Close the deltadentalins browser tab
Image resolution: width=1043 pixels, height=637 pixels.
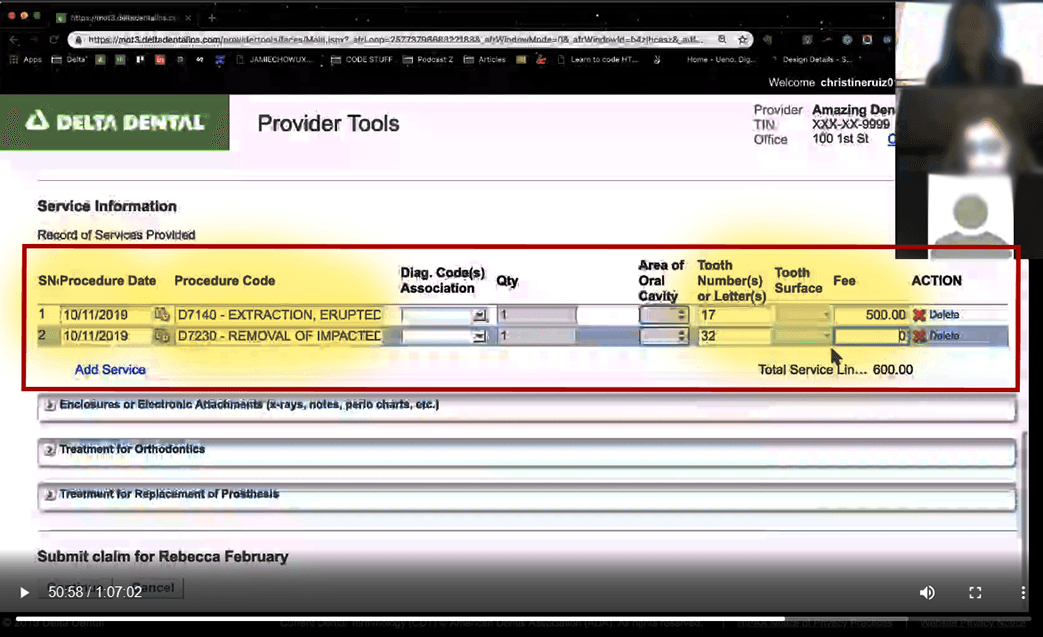(188, 18)
